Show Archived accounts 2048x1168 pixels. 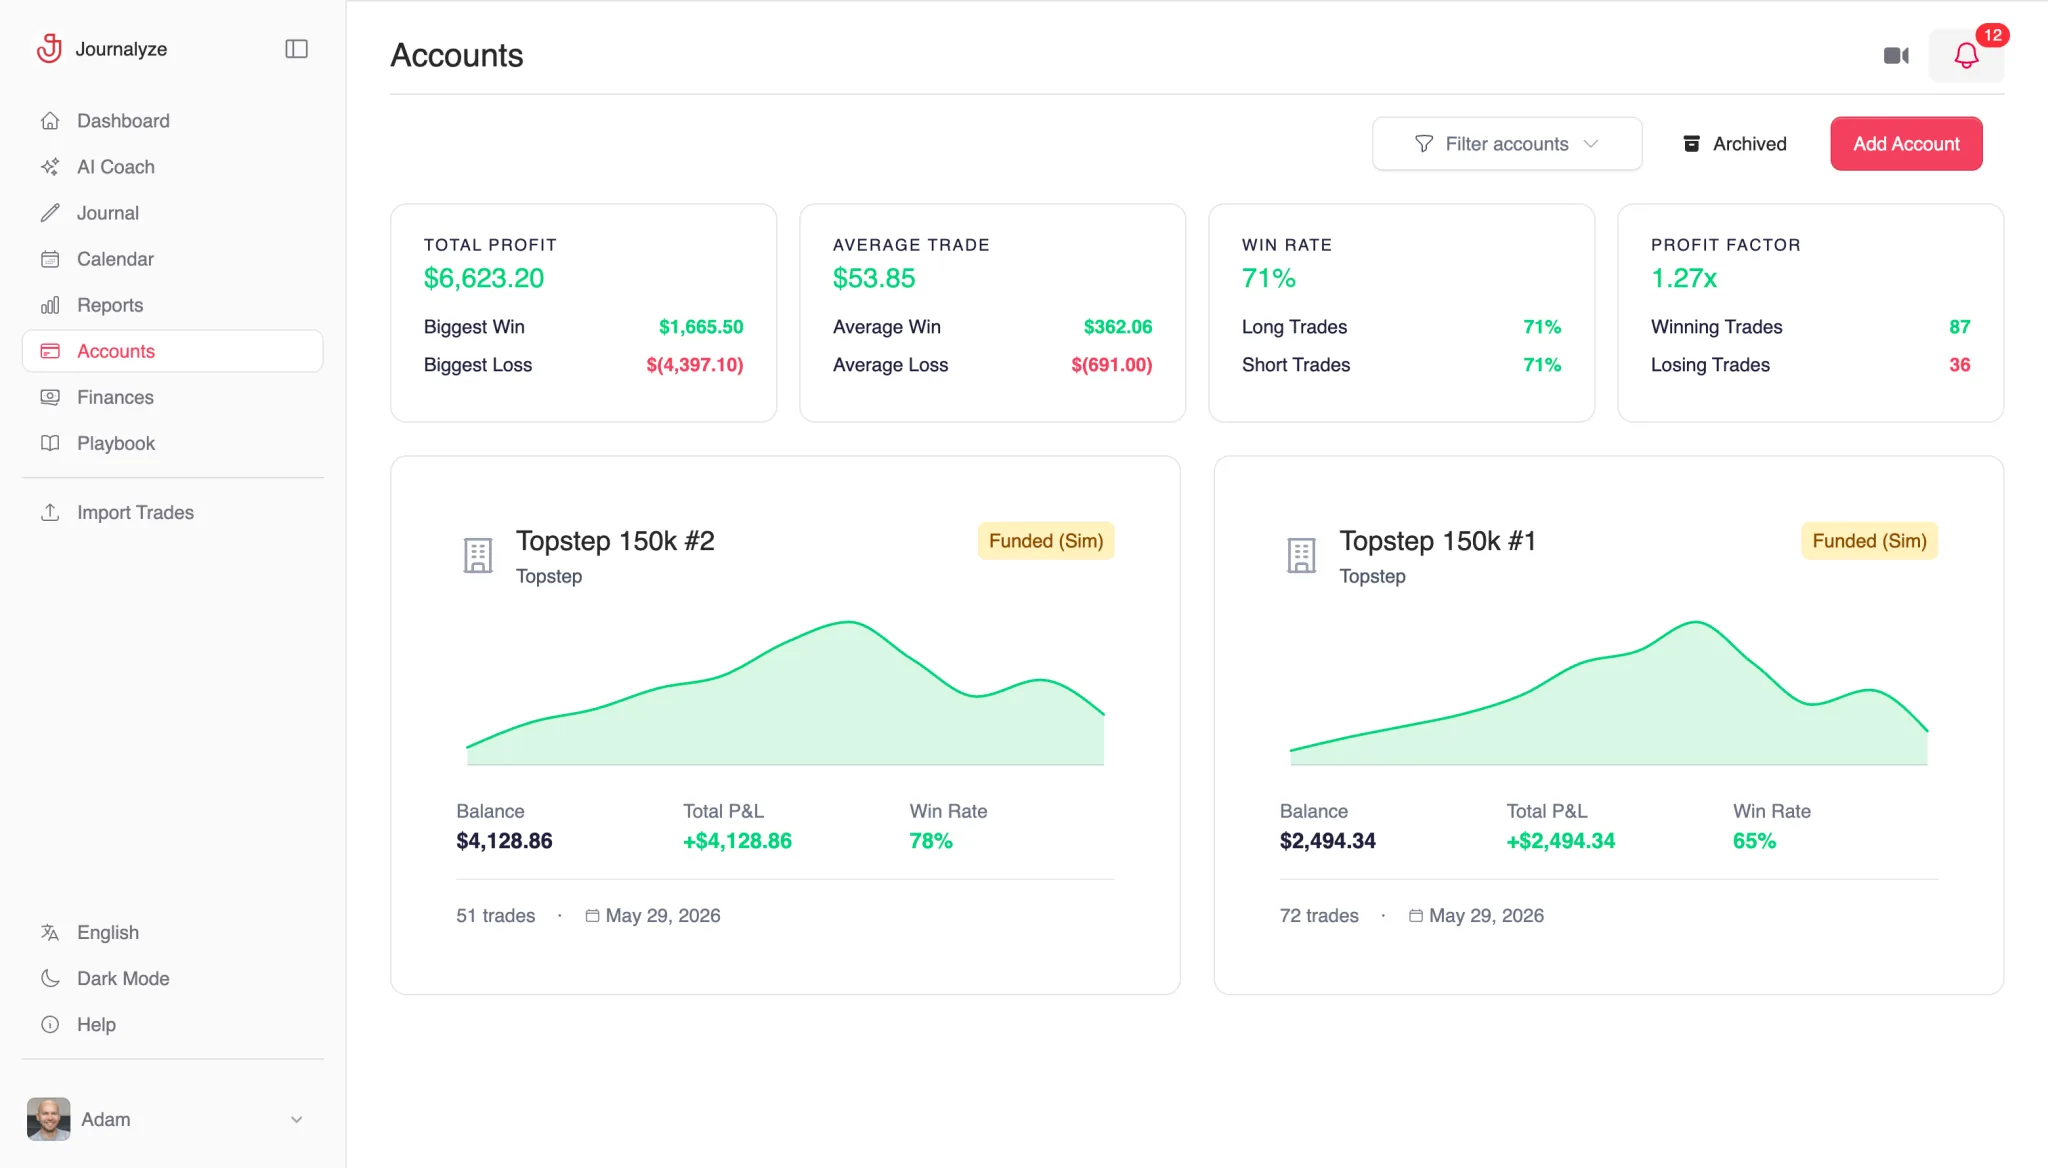[x=1735, y=144]
